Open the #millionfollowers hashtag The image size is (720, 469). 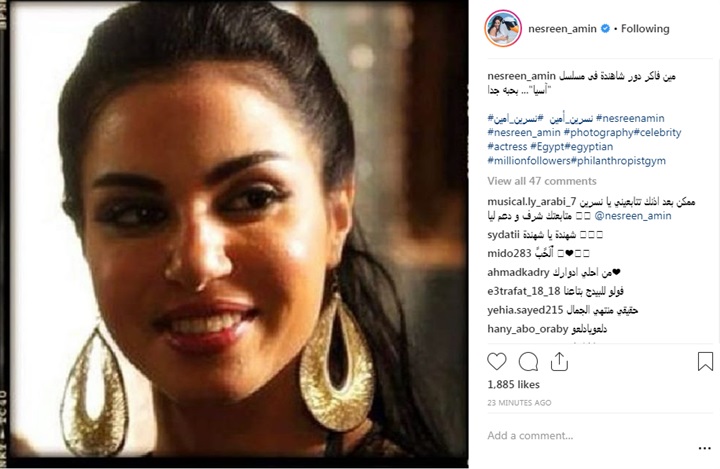[529, 161]
